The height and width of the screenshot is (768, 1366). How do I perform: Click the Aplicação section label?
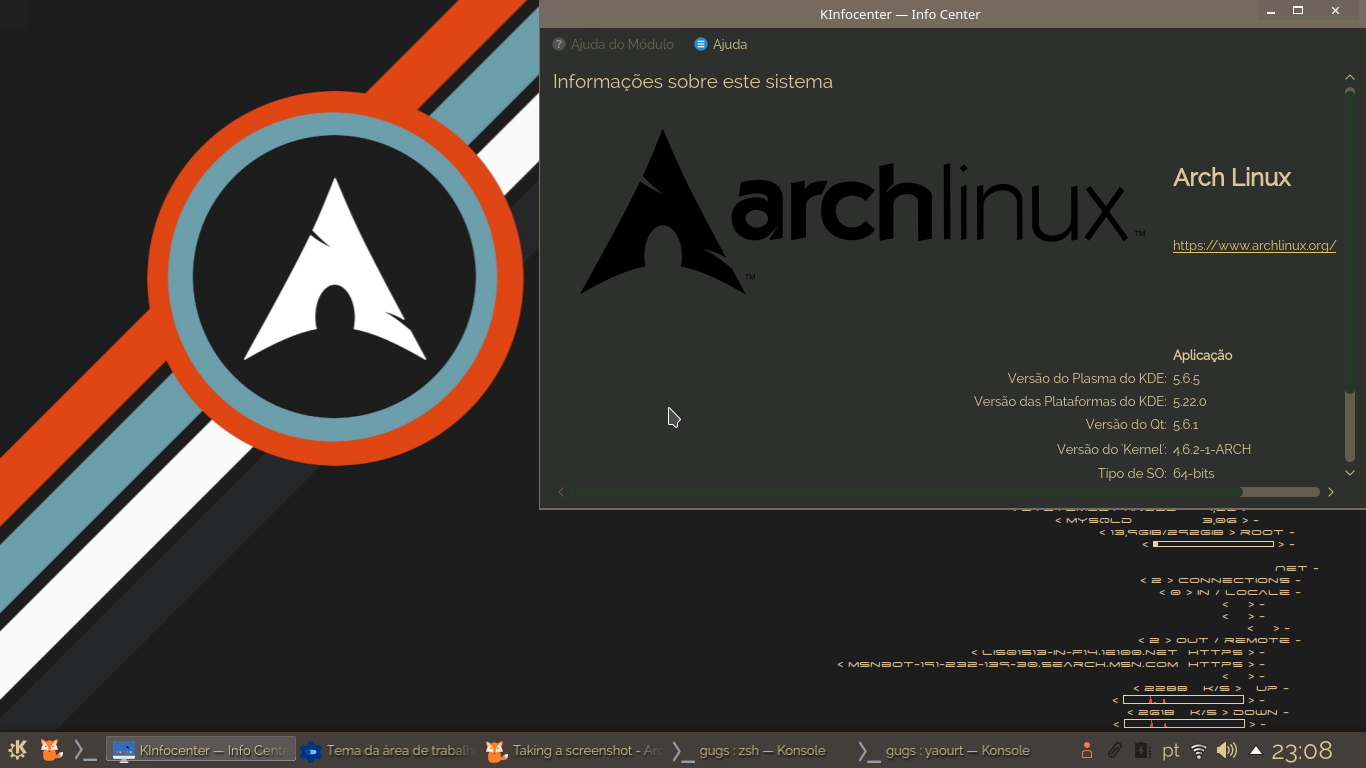pos(1202,355)
